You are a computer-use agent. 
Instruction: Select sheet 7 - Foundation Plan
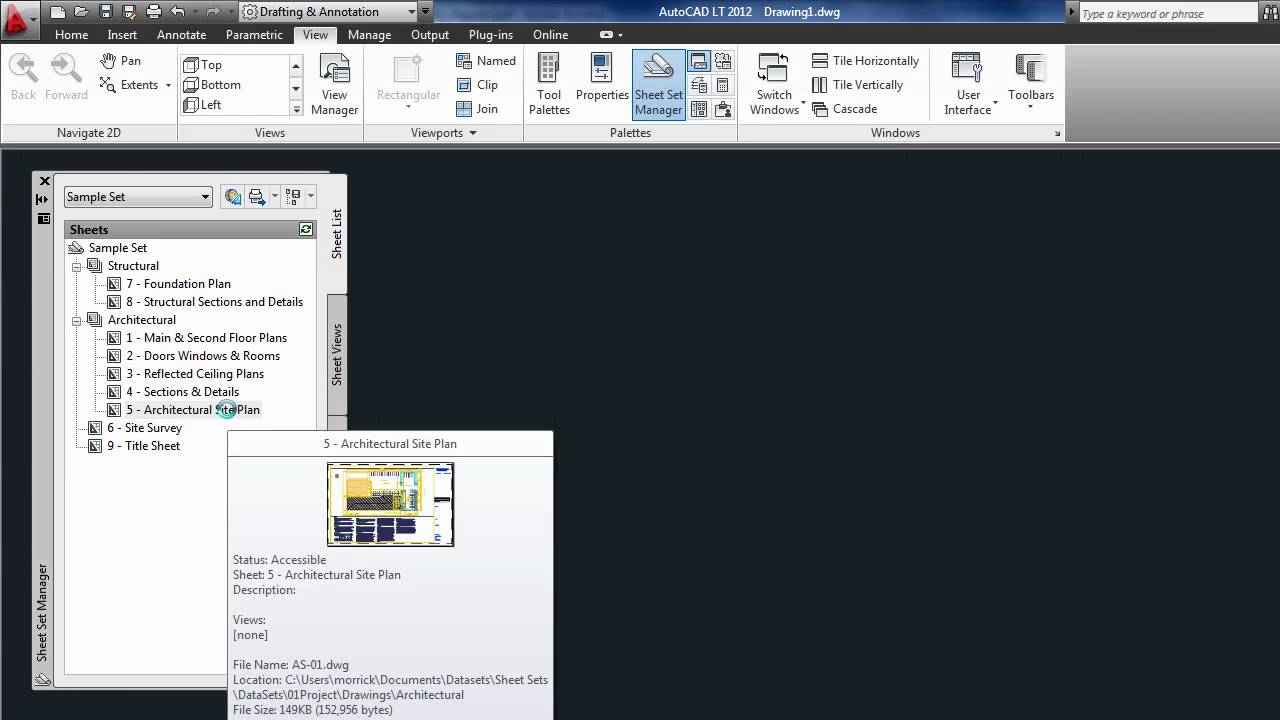178,284
